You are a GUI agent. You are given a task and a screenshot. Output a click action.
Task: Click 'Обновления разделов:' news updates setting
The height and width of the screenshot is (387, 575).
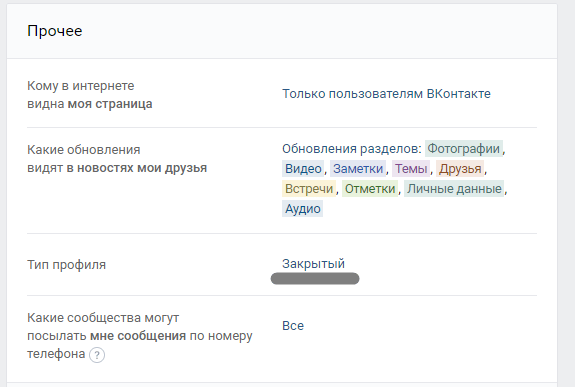click(352, 149)
